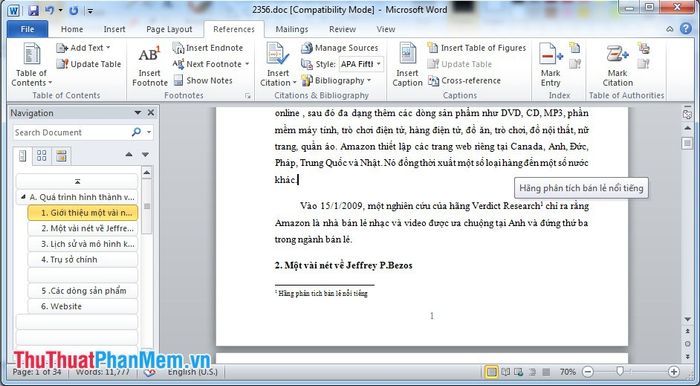This screenshot has width=700, height=386.
Task: Collapse the heading A. Quá trình hình thành
Action: pyautogui.click(x=23, y=197)
